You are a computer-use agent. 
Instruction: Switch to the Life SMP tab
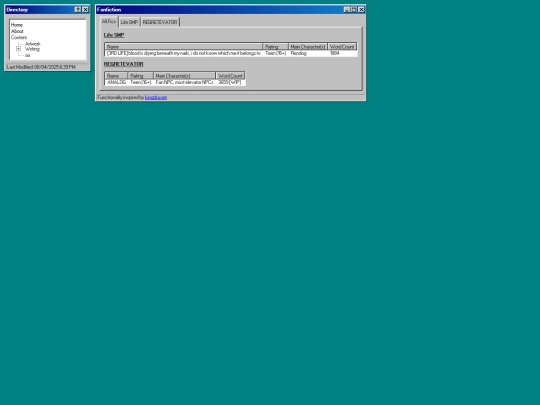129,22
